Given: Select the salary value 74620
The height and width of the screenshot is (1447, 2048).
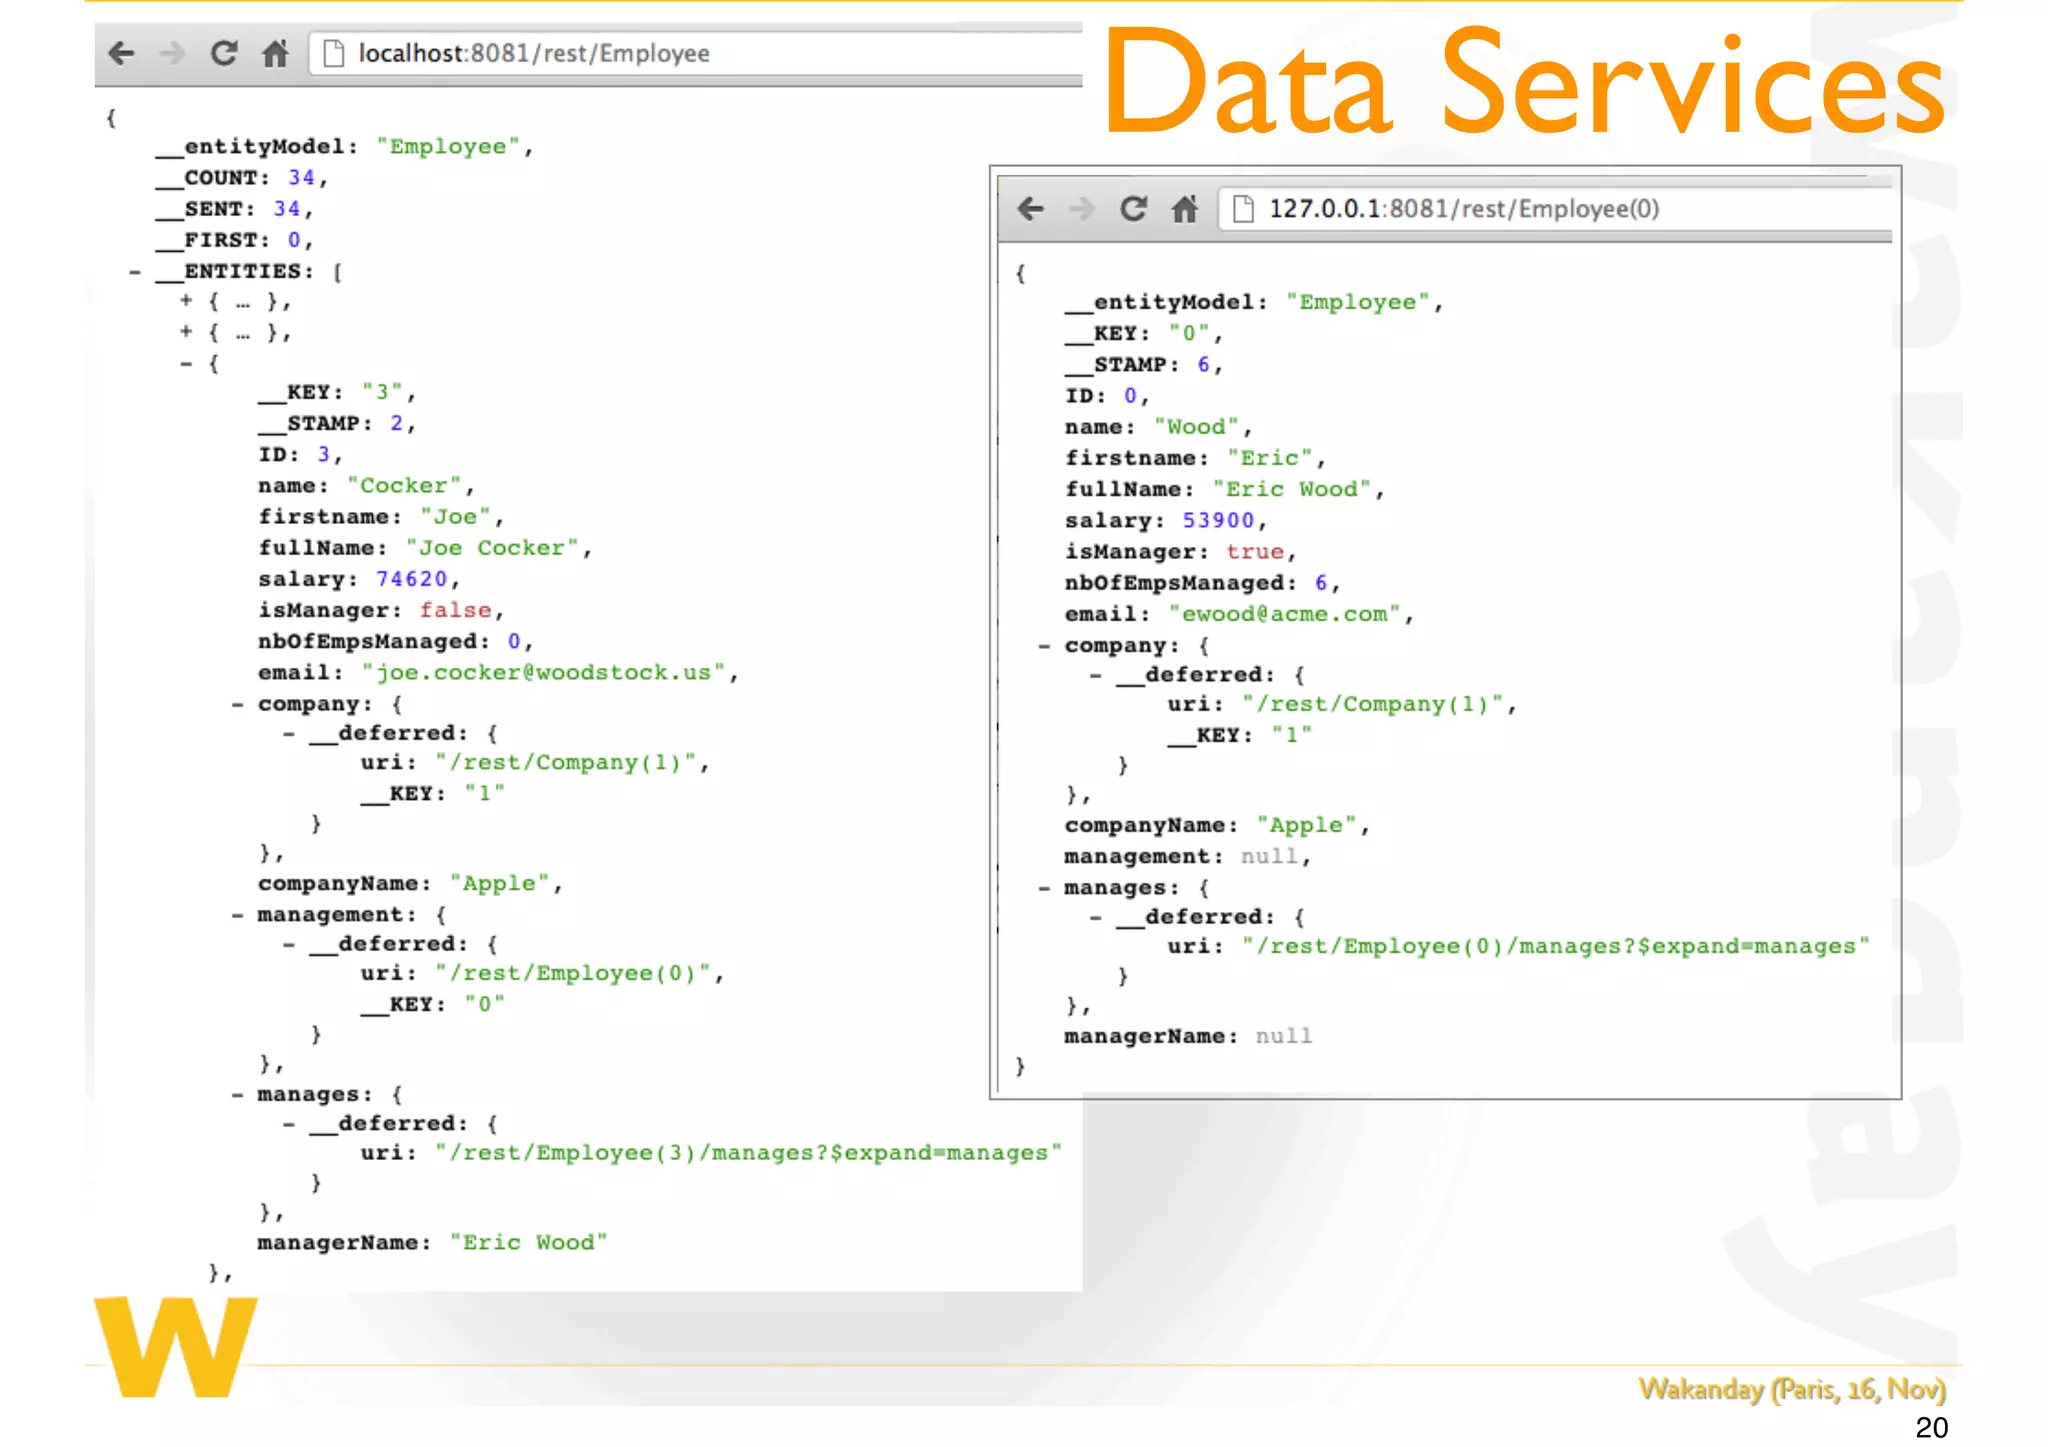Looking at the screenshot, I should click(411, 580).
